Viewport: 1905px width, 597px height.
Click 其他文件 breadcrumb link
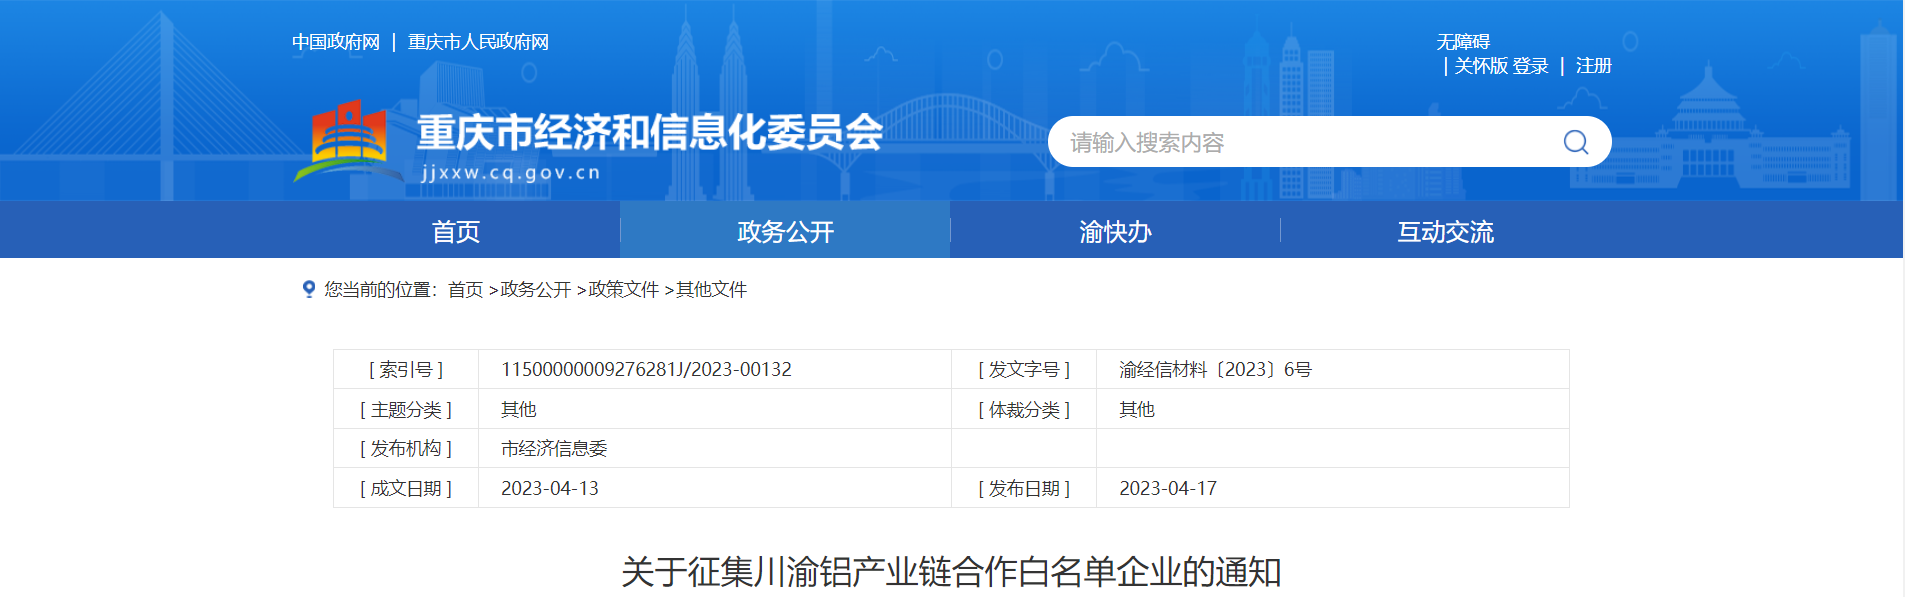(711, 290)
